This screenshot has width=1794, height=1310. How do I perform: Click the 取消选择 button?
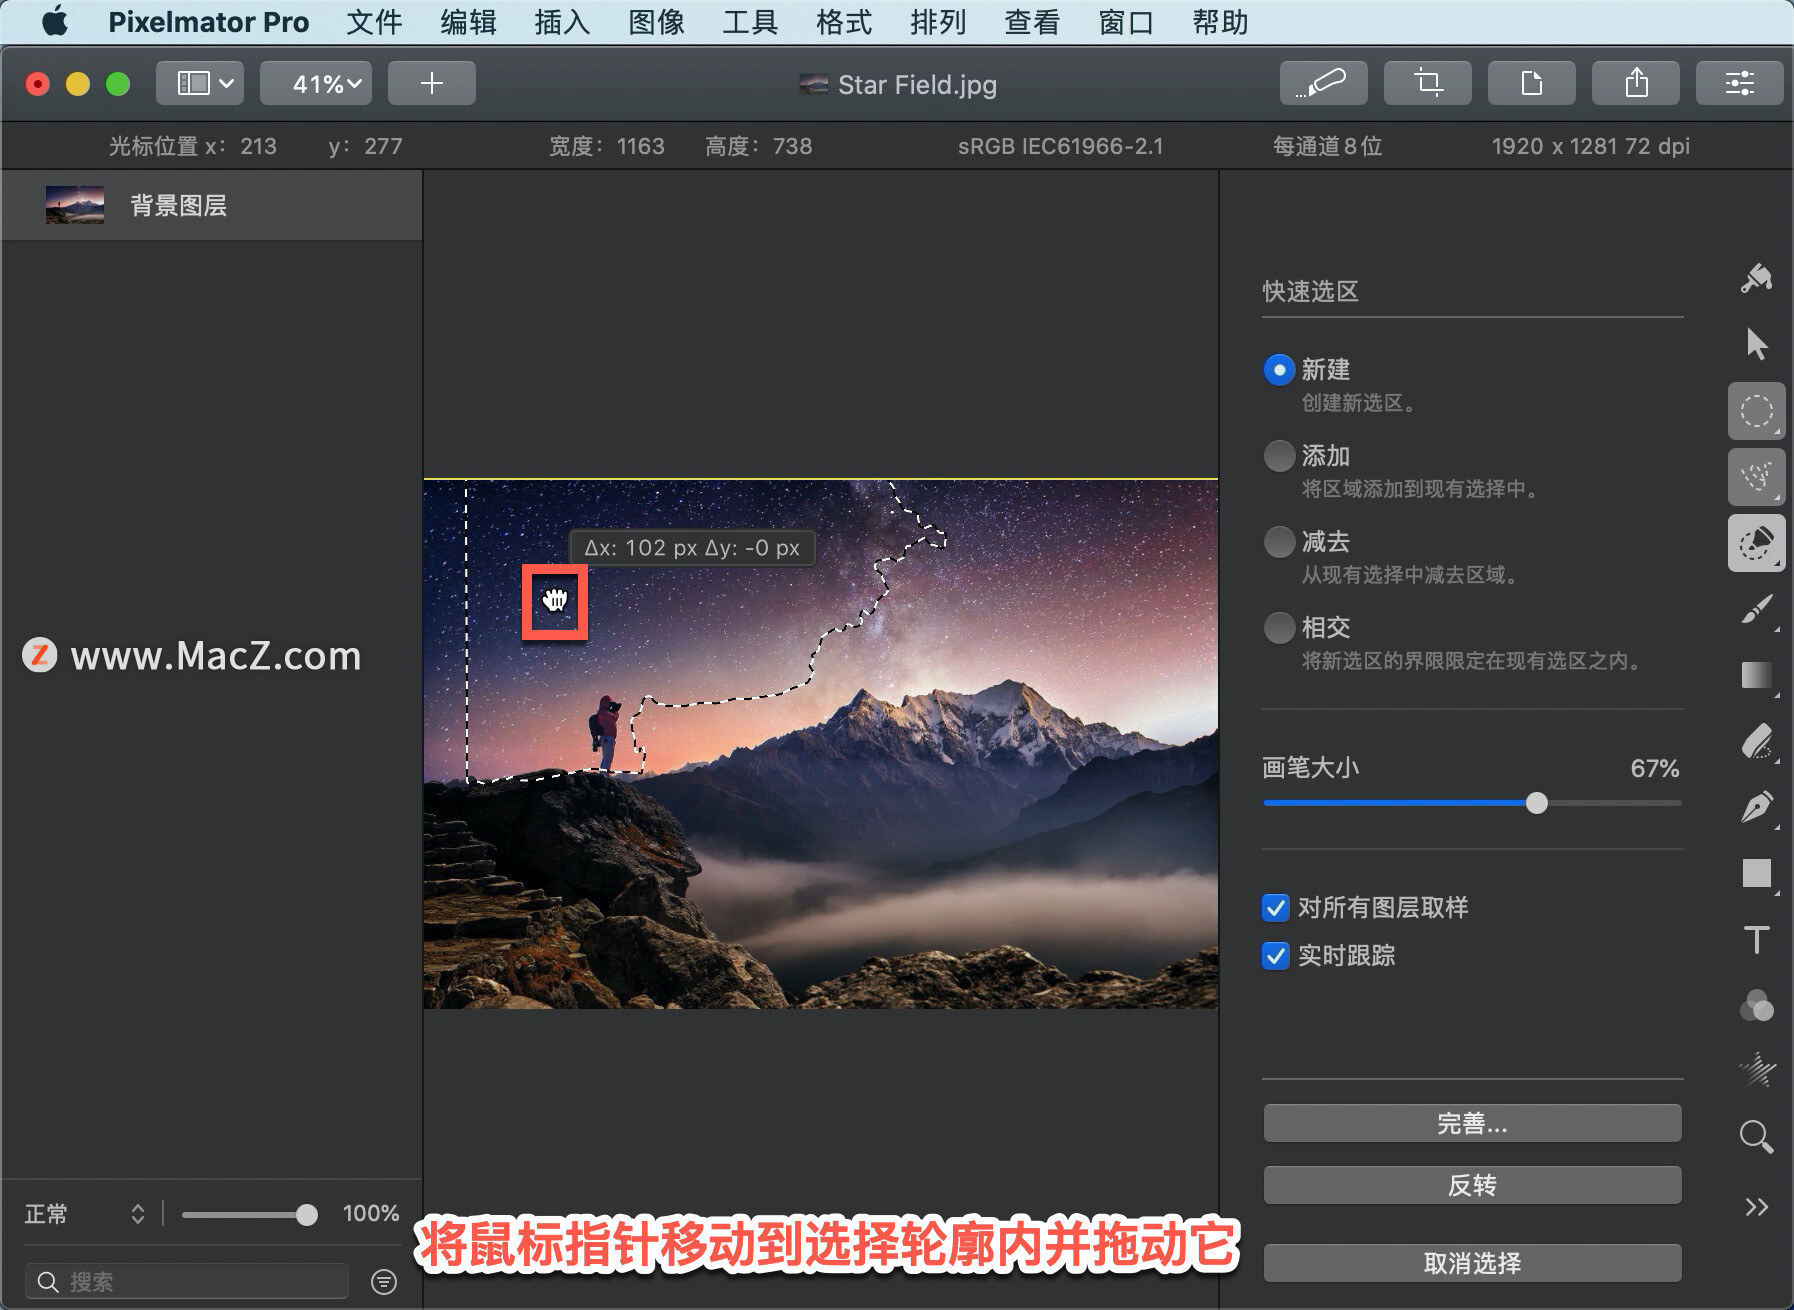tap(1472, 1263)
